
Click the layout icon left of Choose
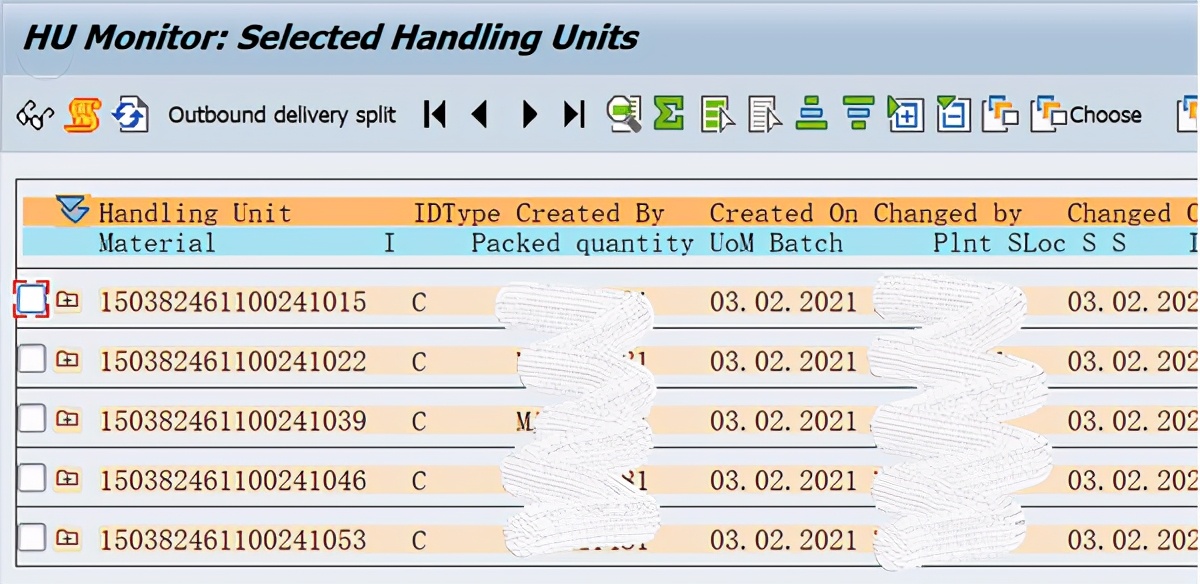pos(1000,114)
